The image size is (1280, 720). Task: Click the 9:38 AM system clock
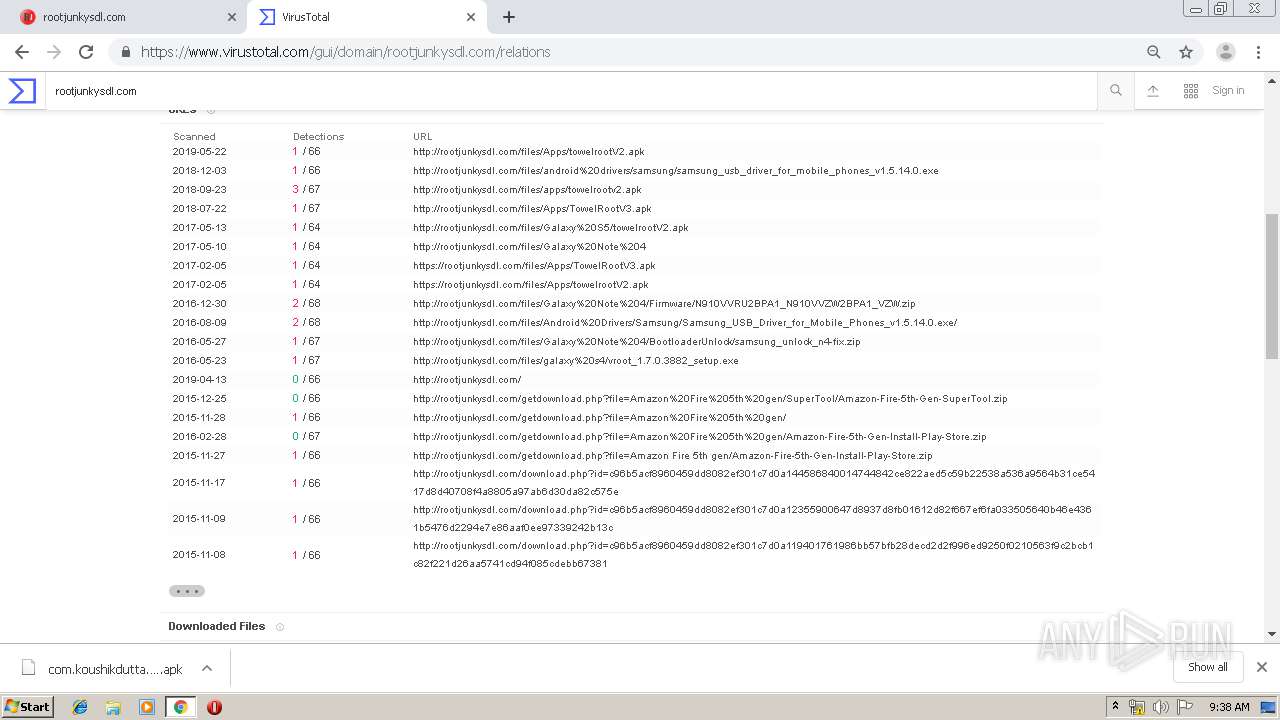pos(1229,707)
